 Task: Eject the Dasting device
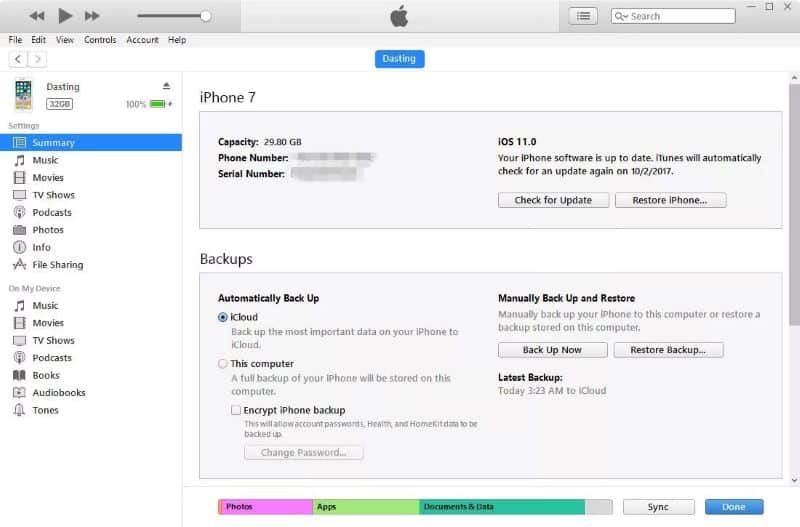tap(166, 86)
